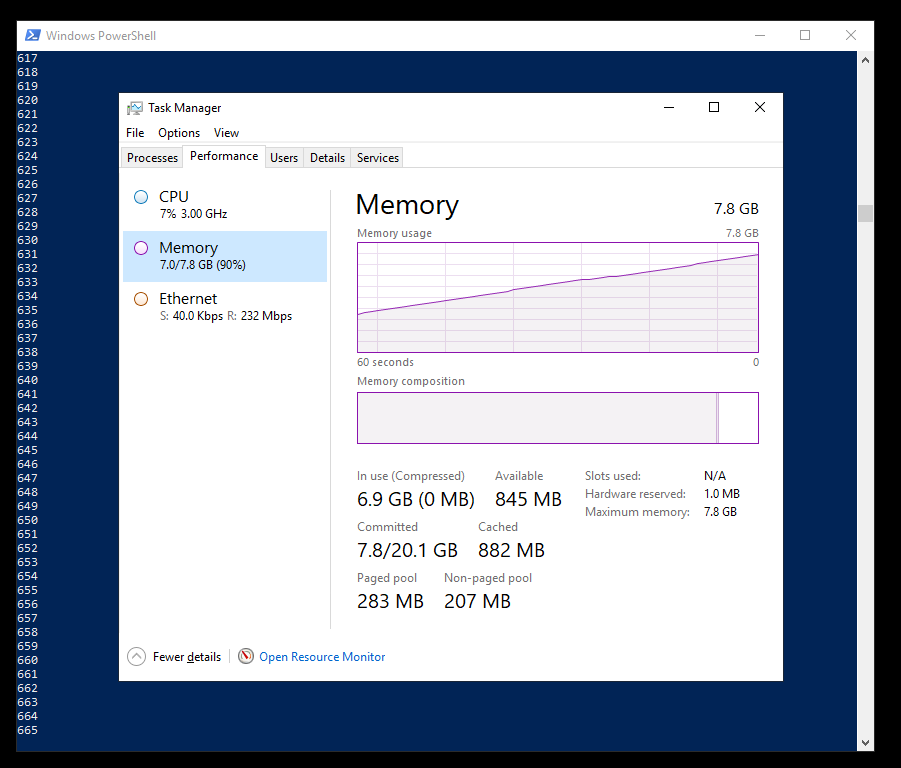Open Resource Monitor link
This screenshot has height=768, width=901.
pos(322,657)
